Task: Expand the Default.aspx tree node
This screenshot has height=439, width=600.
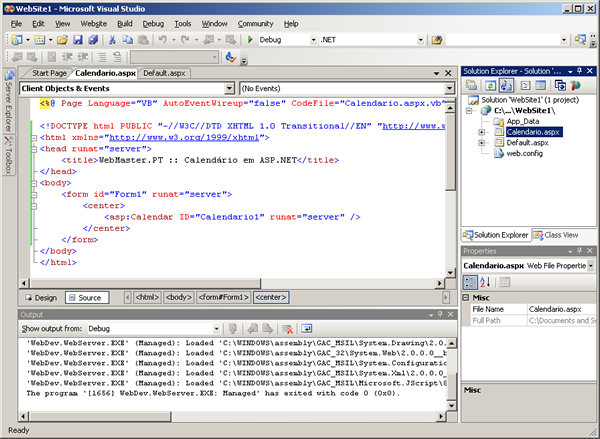Action: (481, 143)
